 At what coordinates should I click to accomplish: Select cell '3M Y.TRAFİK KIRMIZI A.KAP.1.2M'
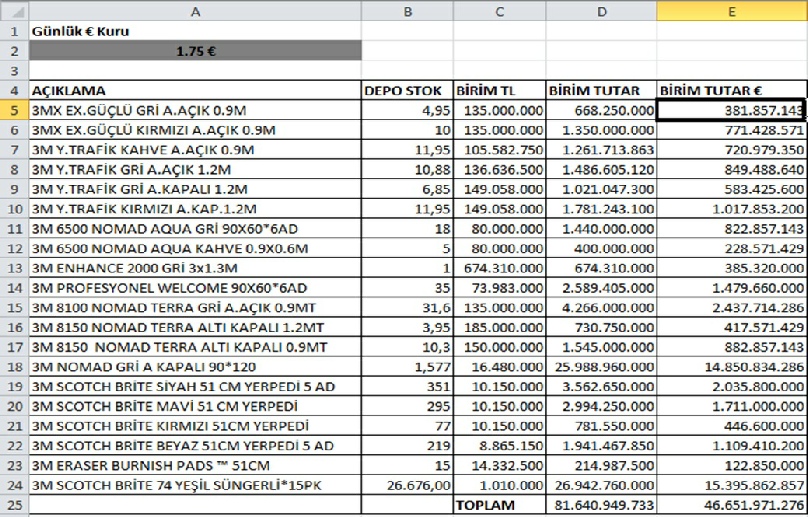click(195, 209)
